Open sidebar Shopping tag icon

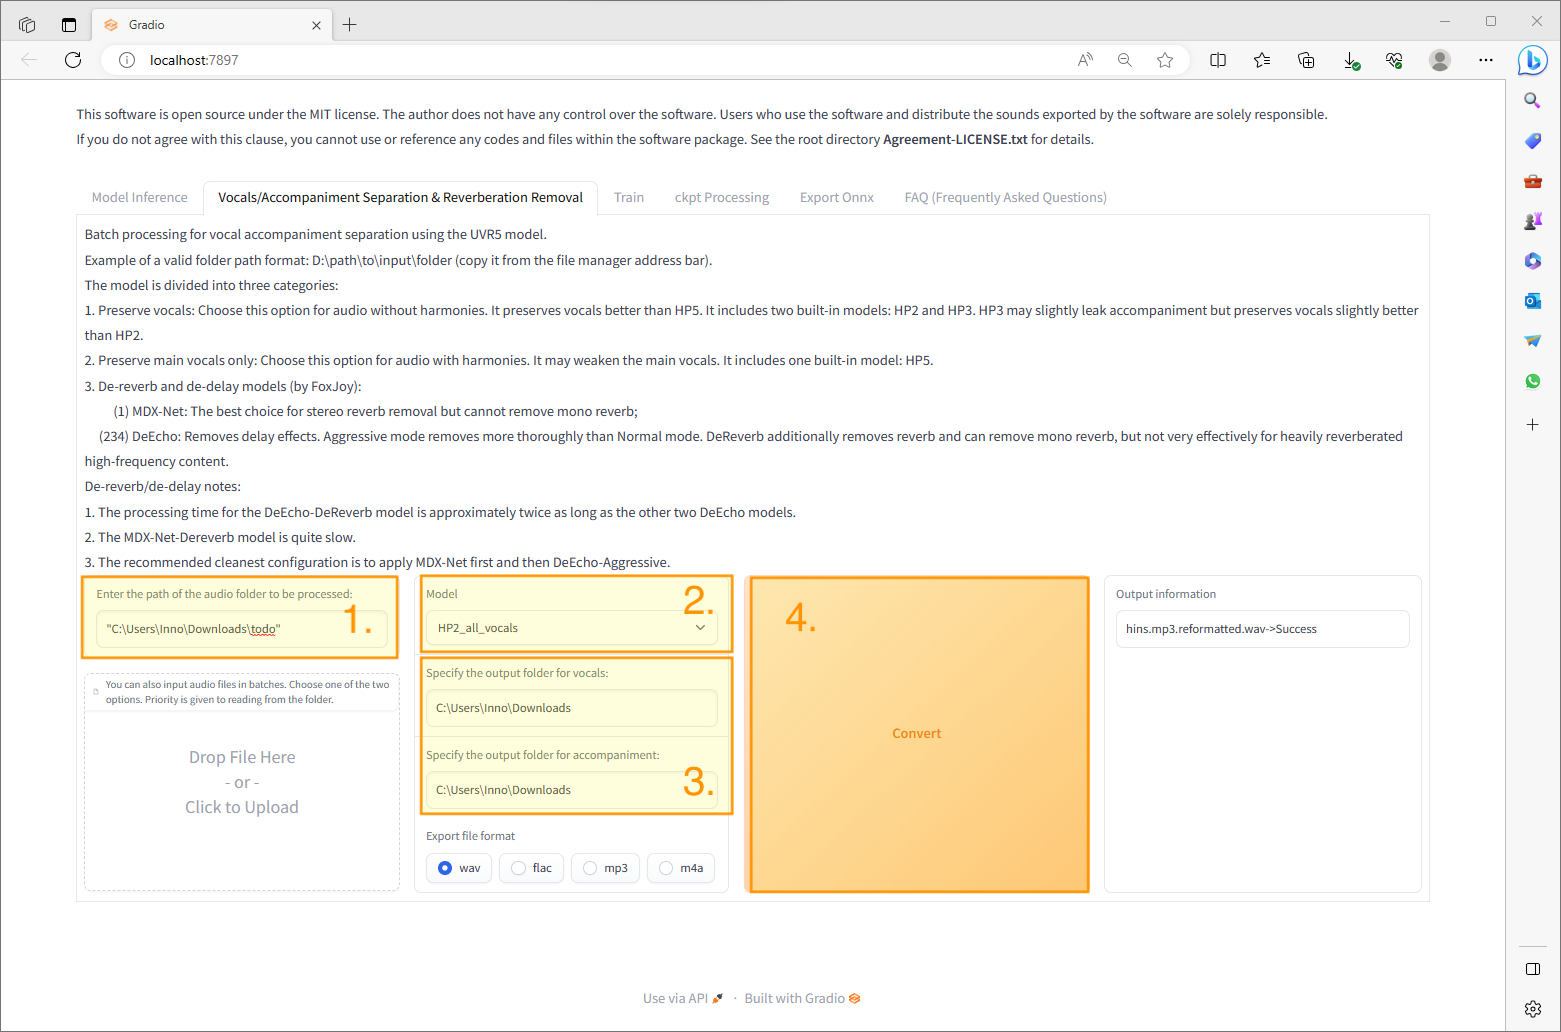pyautogui.click(x=1532, y=141)
